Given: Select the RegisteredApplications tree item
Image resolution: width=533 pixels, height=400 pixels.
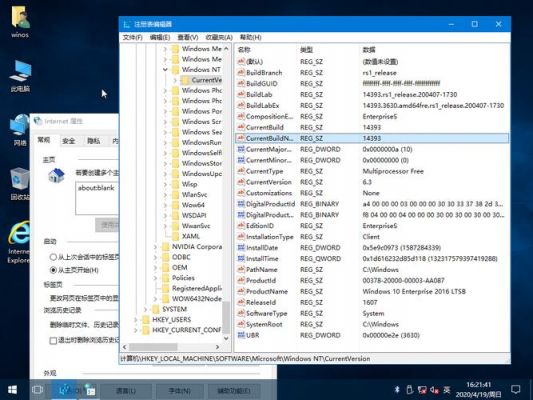Looking at the screenshot, I should point(197,289).
